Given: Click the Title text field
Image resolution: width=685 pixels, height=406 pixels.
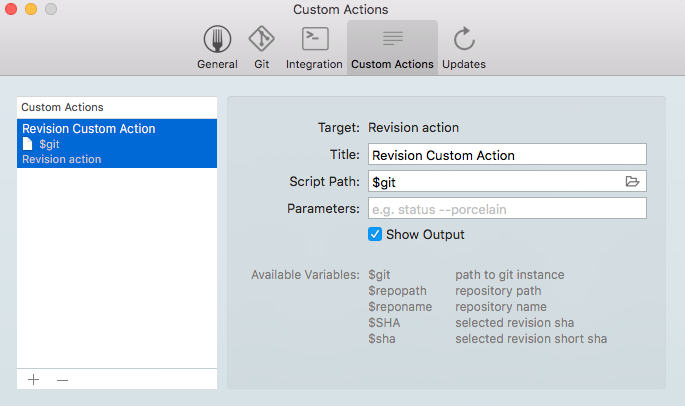Looking at the screenshot, I should point(507,155).
